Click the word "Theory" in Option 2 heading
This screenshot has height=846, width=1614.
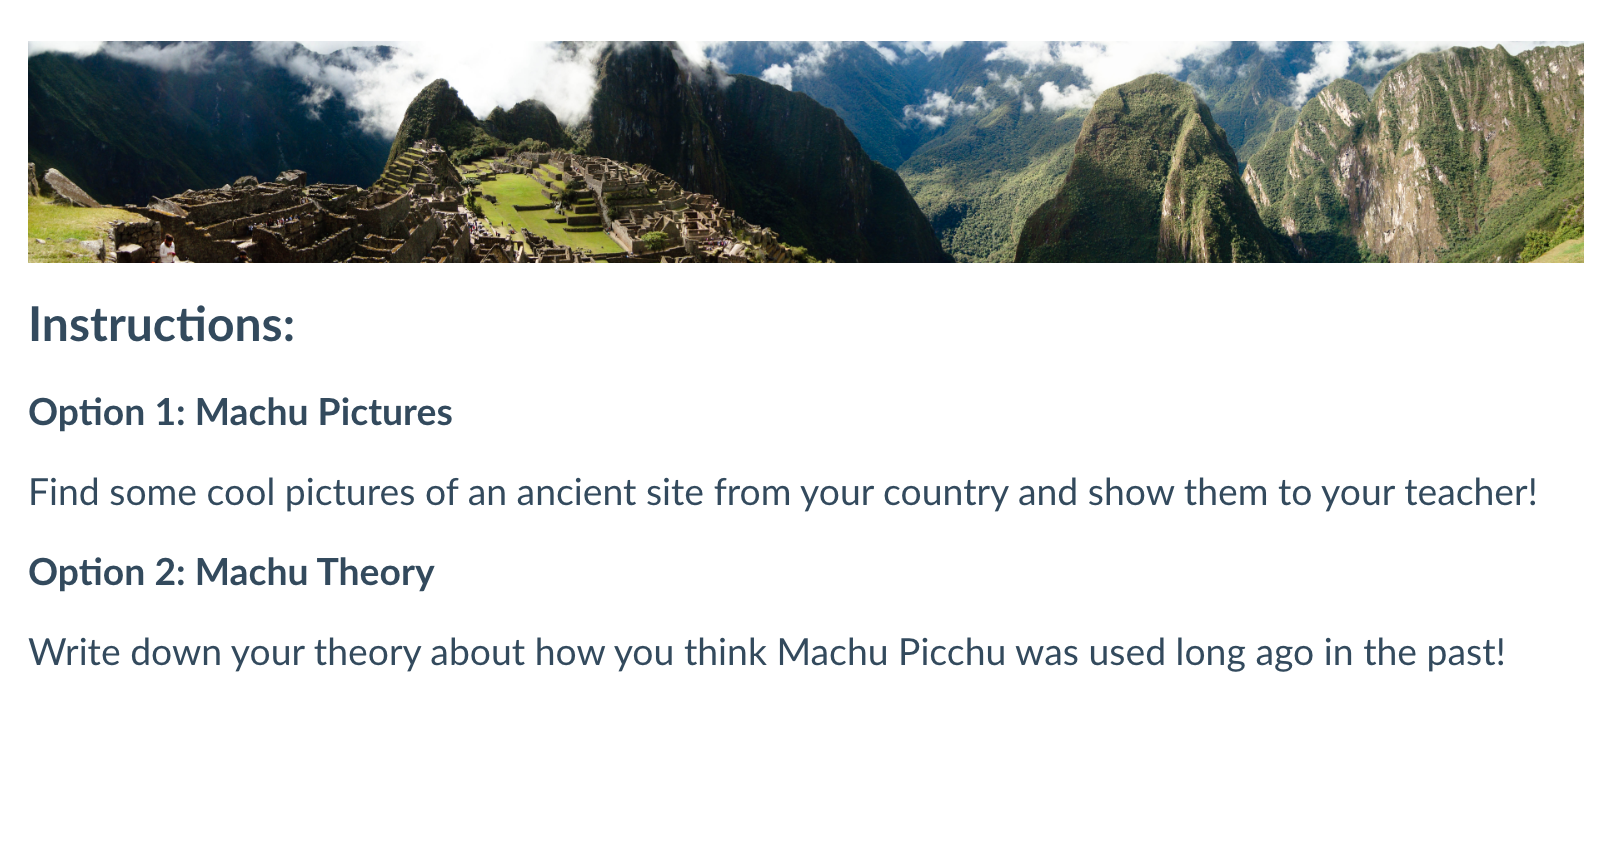pos(375,573)
